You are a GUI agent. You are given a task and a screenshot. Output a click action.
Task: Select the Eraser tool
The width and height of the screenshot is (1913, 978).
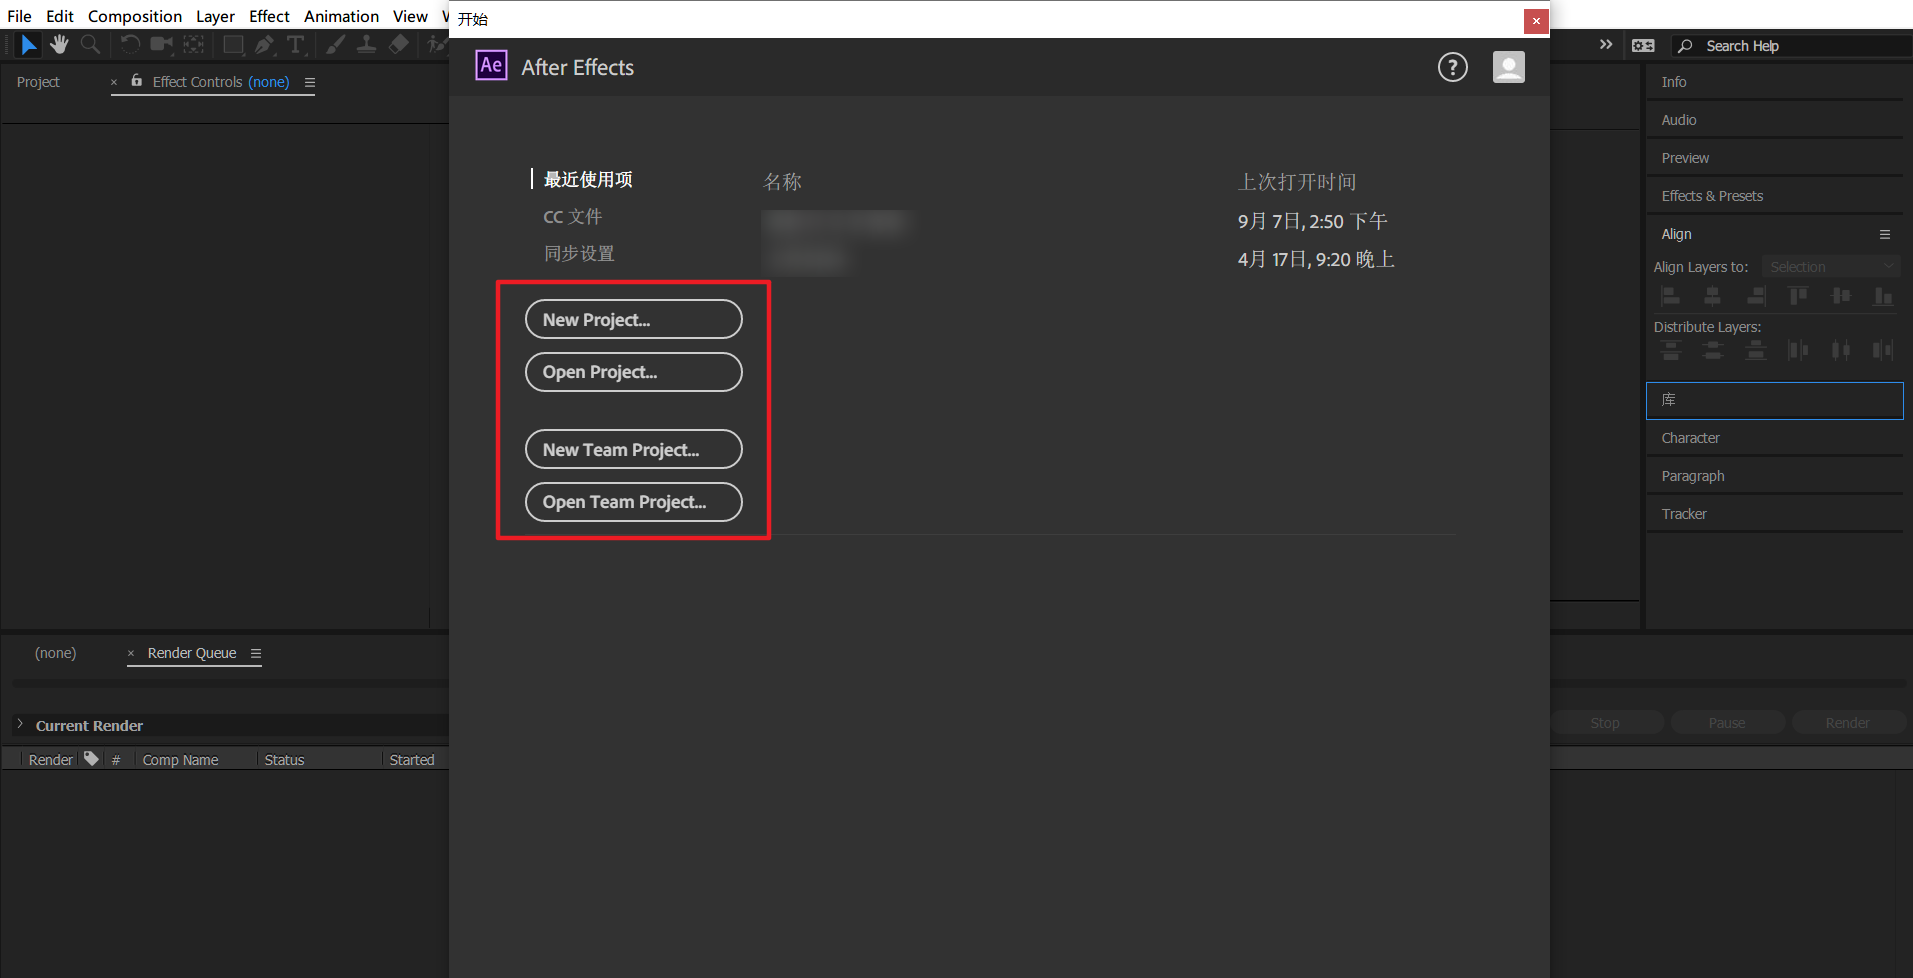tap(398, 45)
